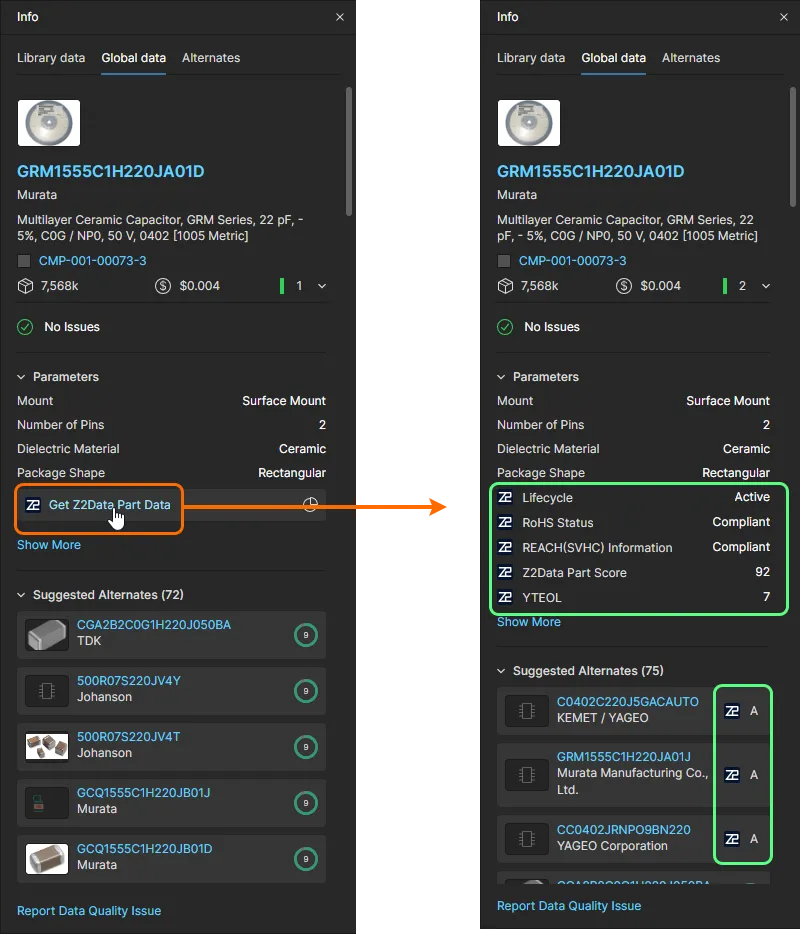The width and height of the screenshot is (800, 934).
Task: Open Library data tab in left panel
Action: (51, 58)
